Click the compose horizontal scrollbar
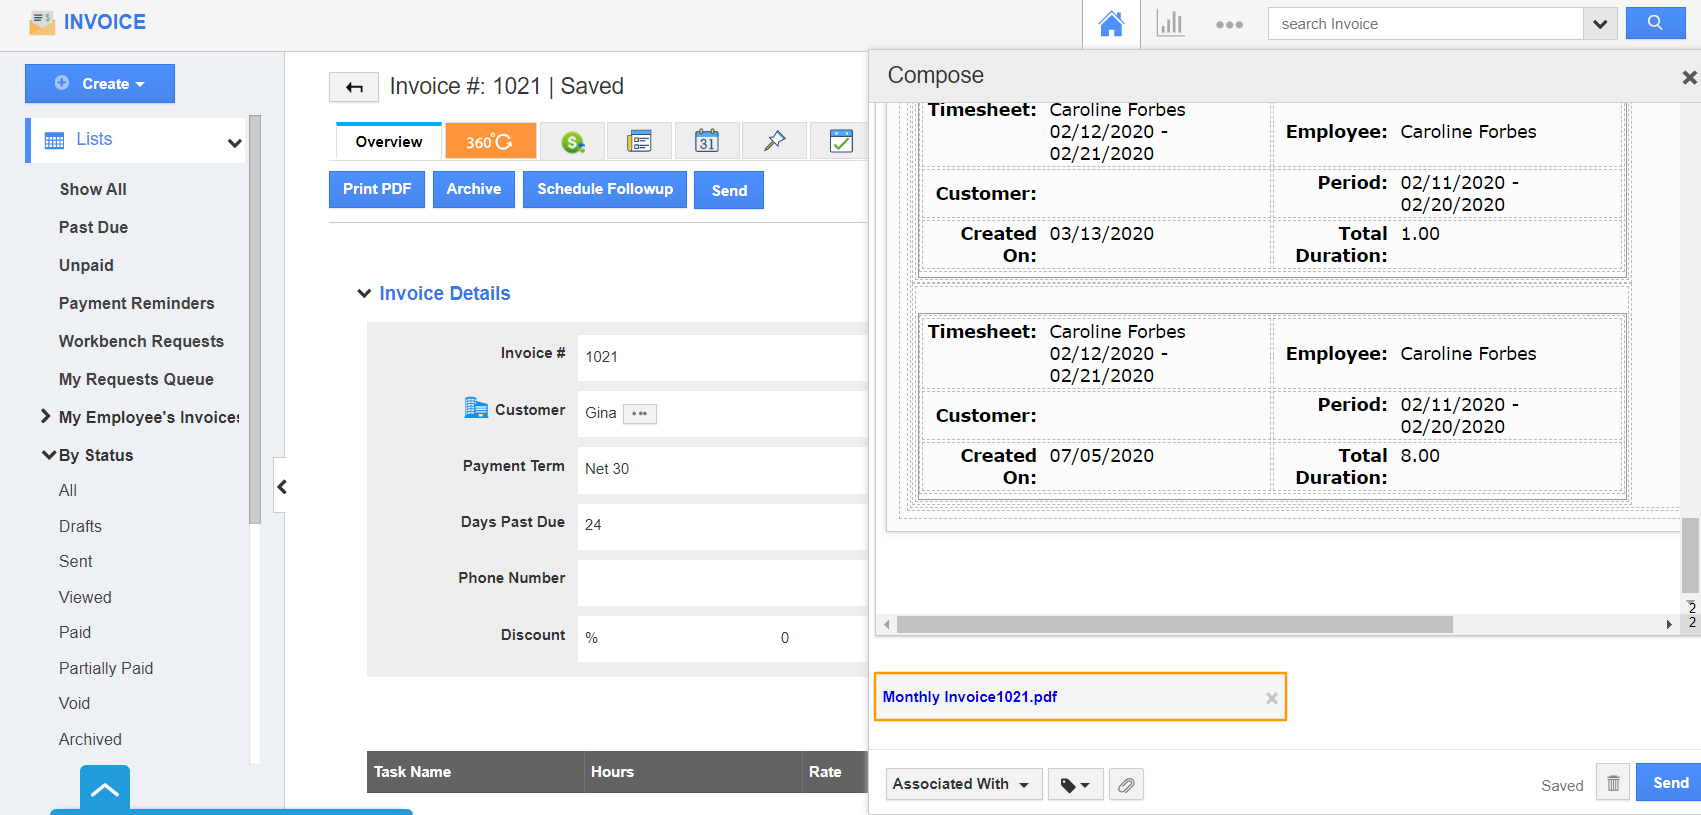The height and width of the screenshot is (815, 1701). (x=1174, y=625)
